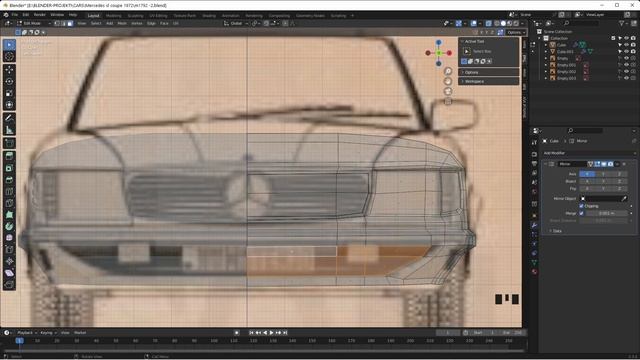This screenshot has height=360, width=640.
Task: Open the Edit menu
Action: pyautogui.click(x=26, y=15)
